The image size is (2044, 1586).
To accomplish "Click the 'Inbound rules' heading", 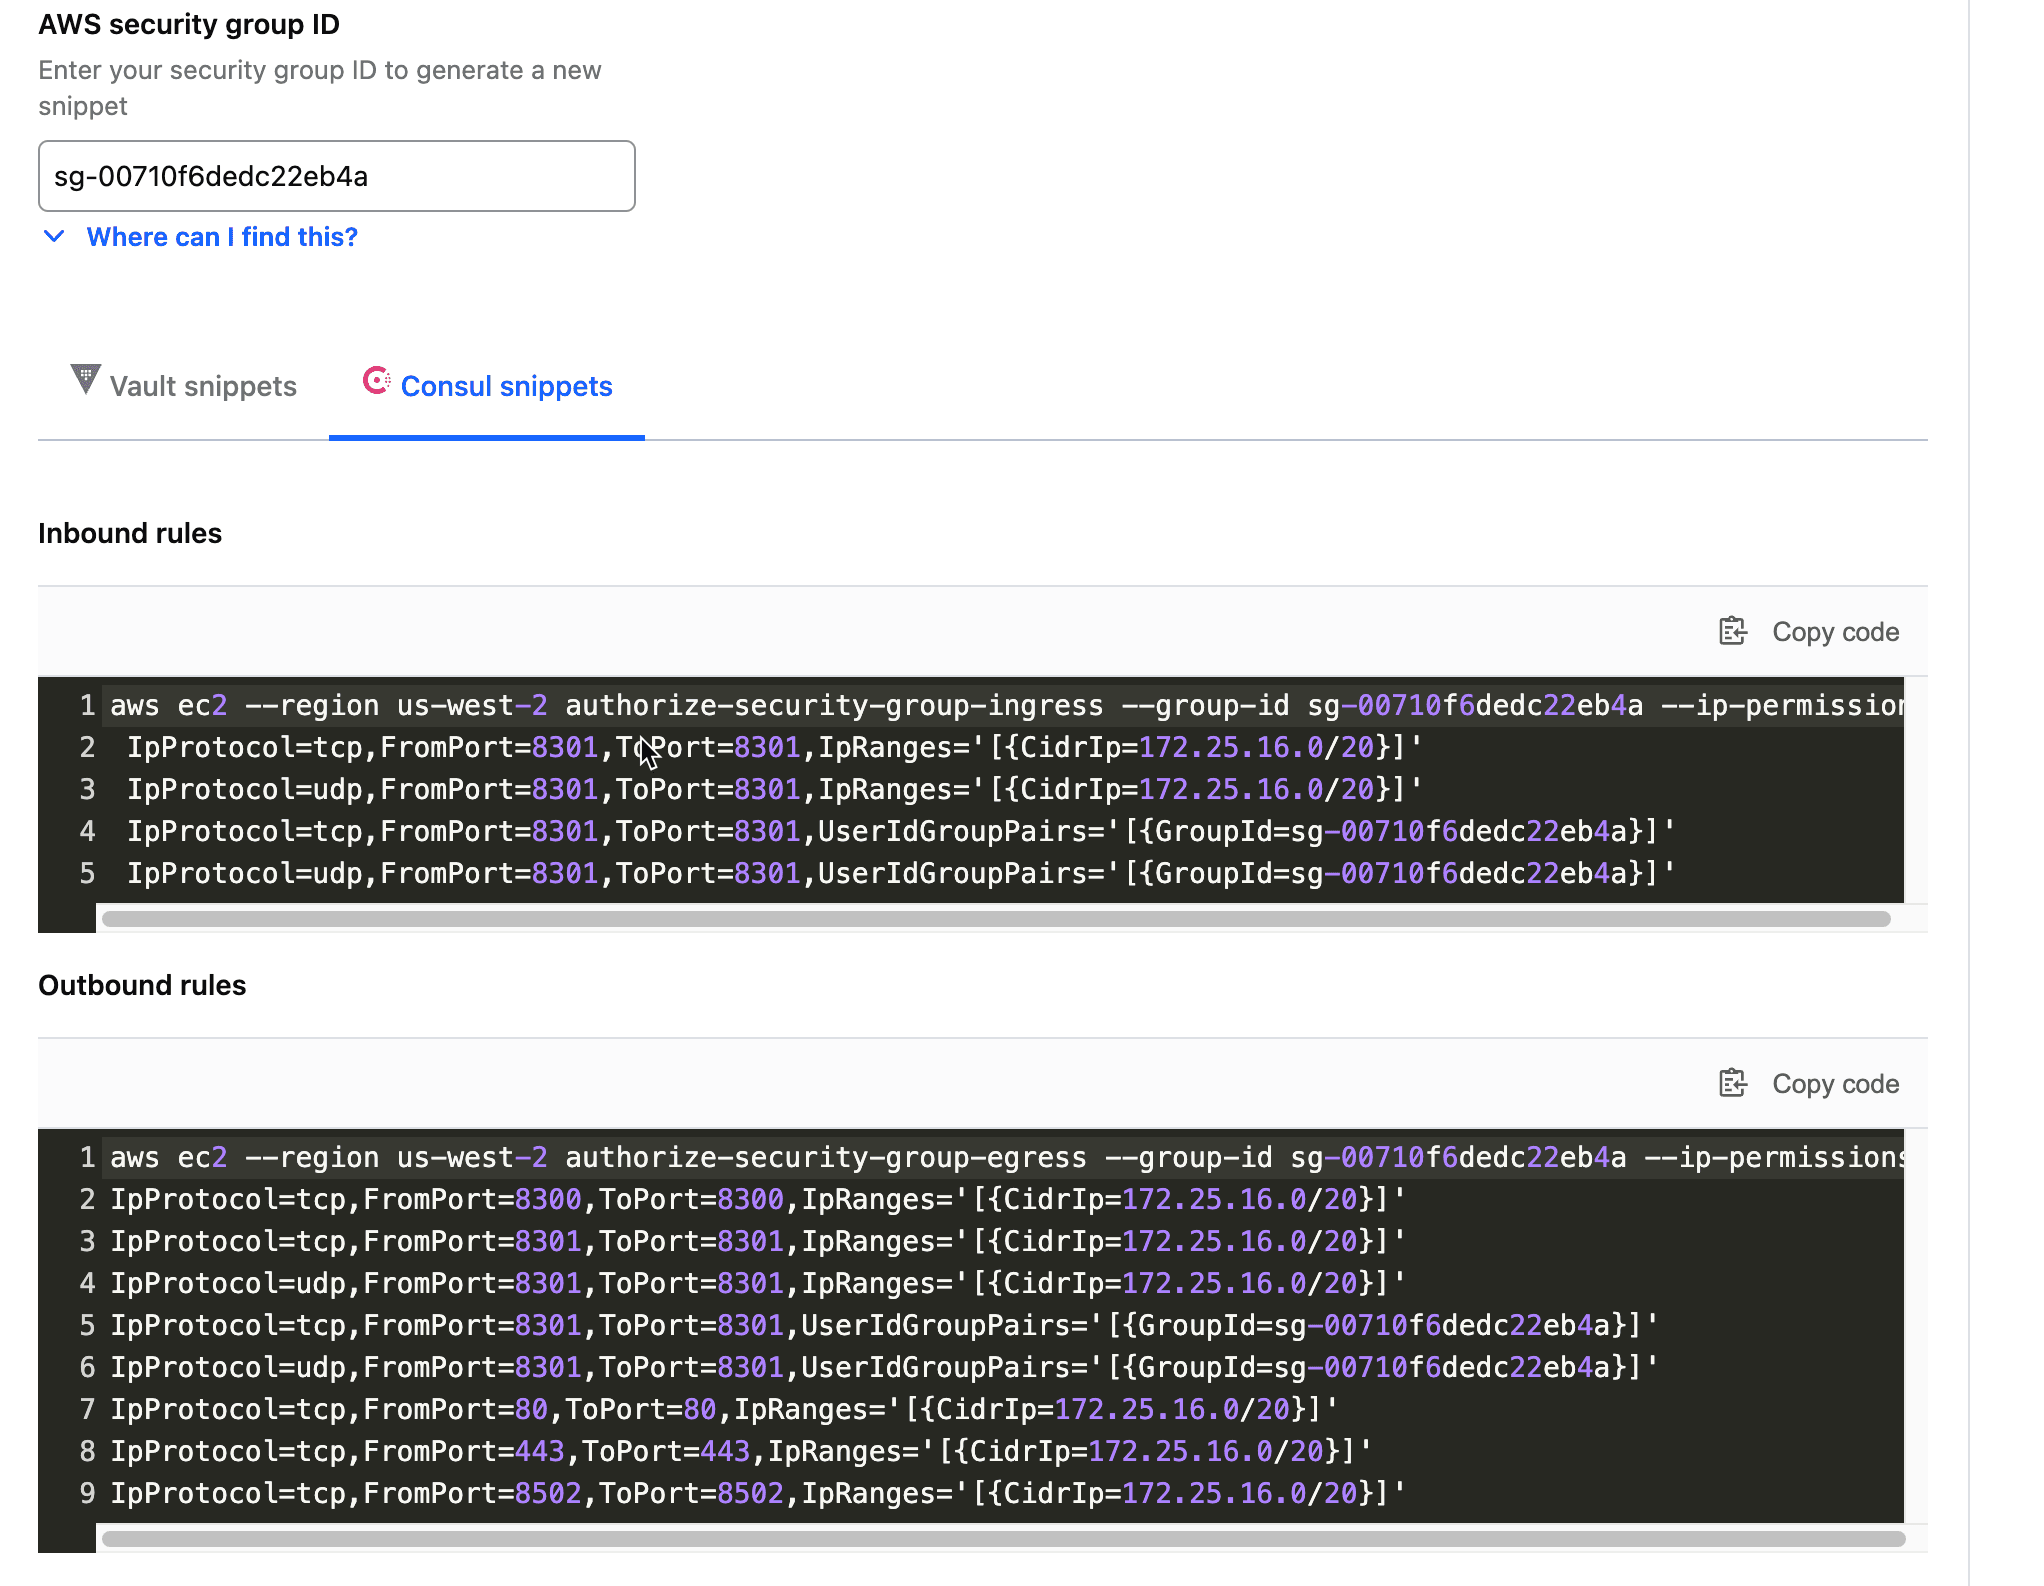I will (x=130, y=533).
